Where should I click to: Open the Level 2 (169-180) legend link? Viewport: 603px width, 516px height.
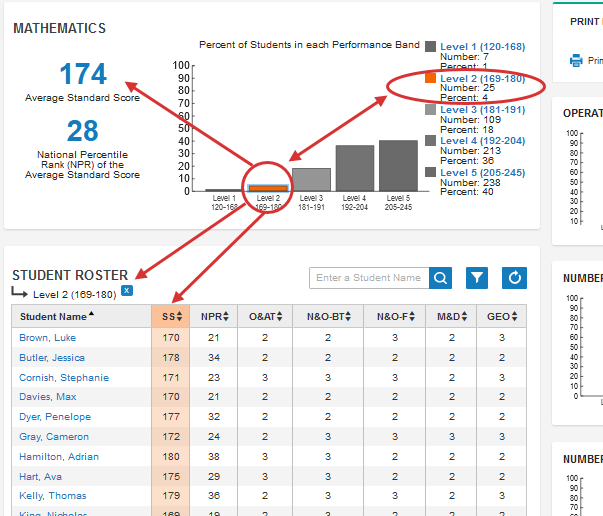click(x=482, y=78)
